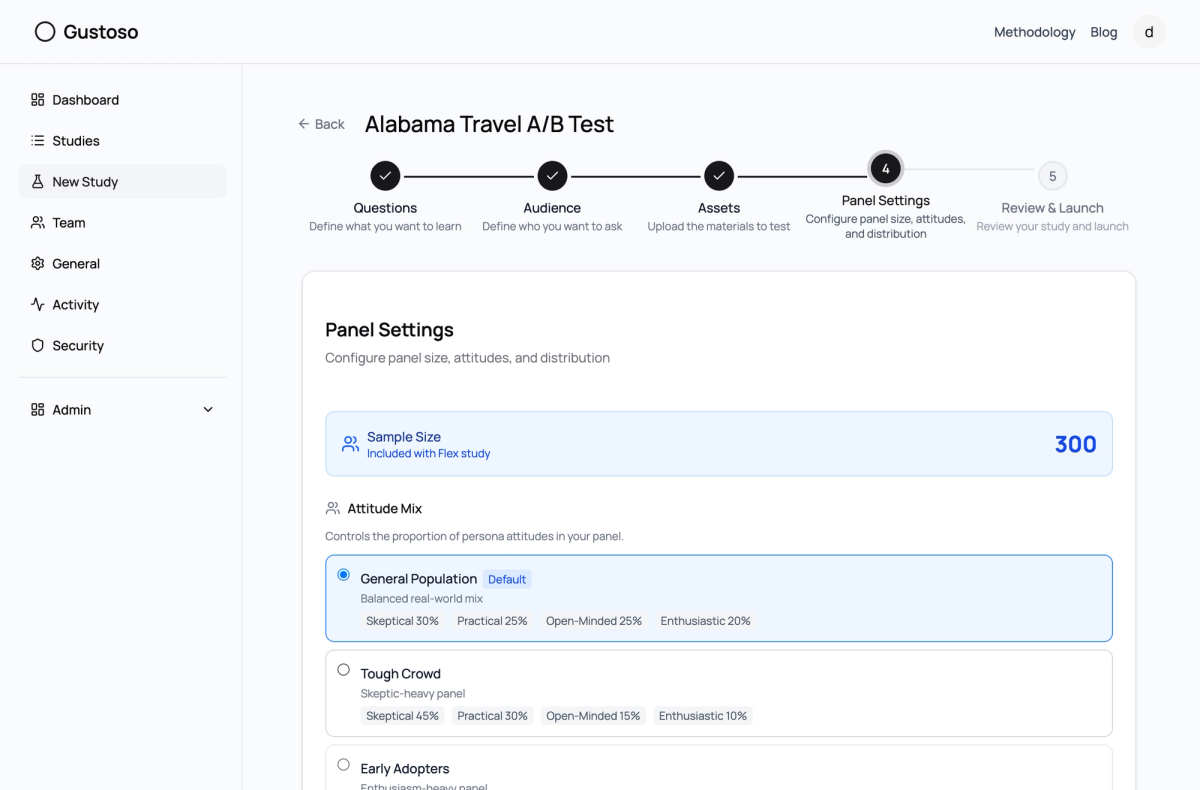This screenshot has width=1200, height=790.
Task: Click the Security shield icon
Action: pos(38,346)
